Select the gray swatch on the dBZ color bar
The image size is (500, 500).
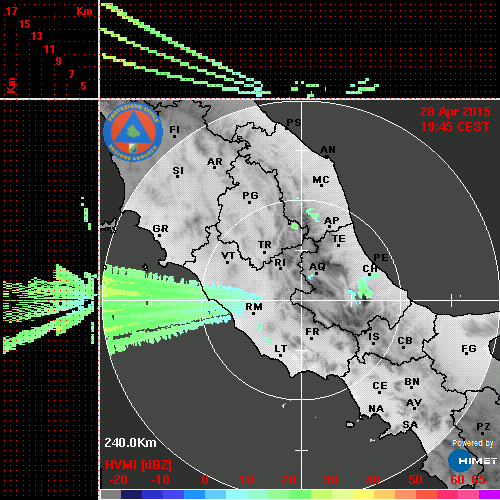point(111,494)
